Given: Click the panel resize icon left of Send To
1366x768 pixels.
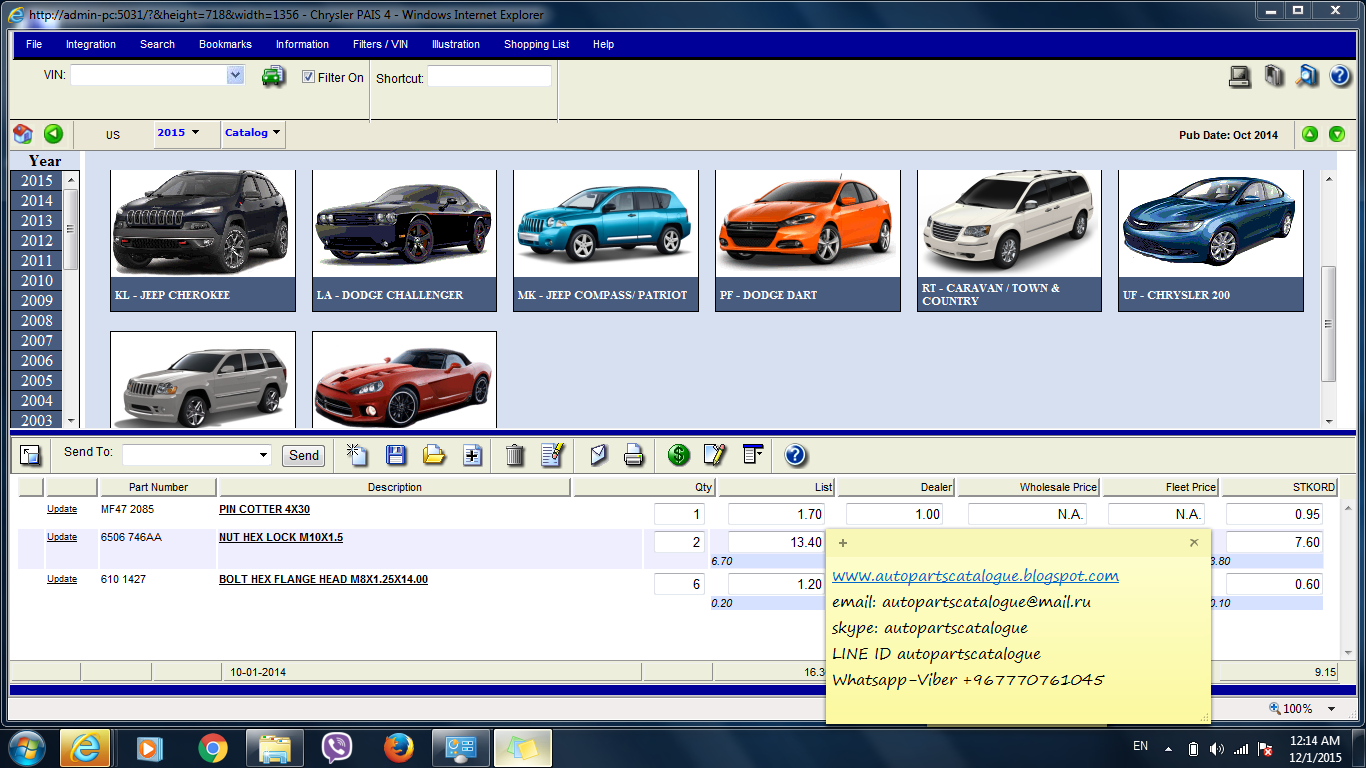Looking at the screenshot, I should [x=30, y=455].
